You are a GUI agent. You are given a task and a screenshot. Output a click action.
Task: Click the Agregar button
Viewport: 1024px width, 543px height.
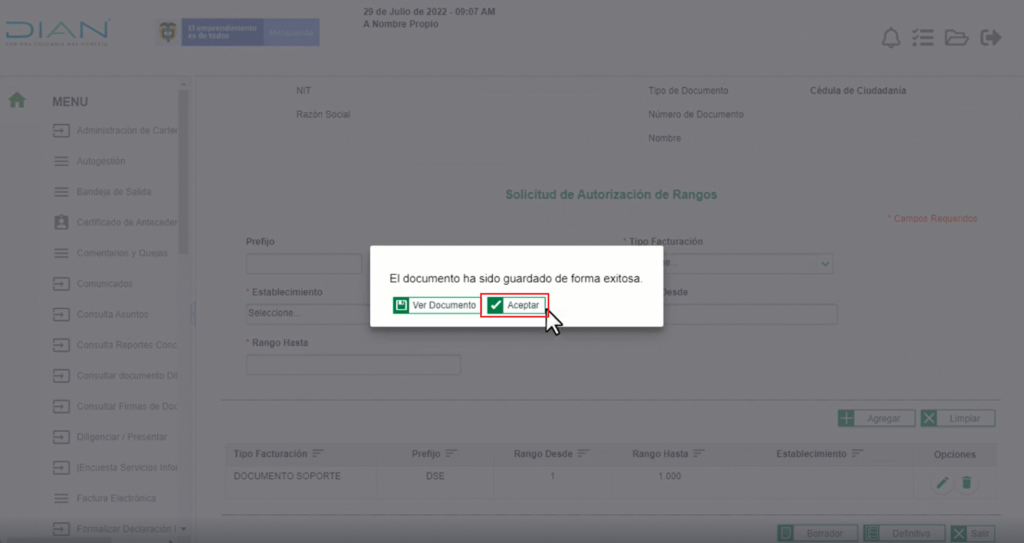pos(876,418)
